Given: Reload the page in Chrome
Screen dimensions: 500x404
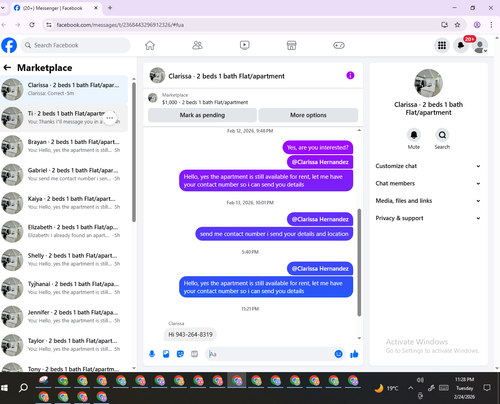Looking at the screenshot, I should [x=32, y=25].
